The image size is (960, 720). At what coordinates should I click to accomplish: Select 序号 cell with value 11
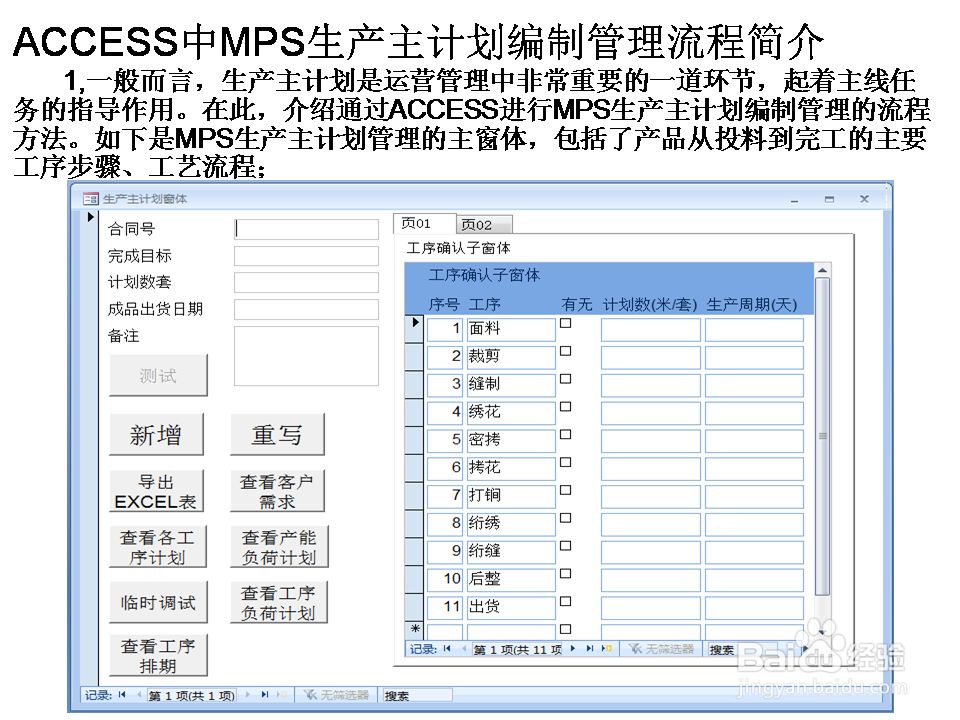[444, 608]
